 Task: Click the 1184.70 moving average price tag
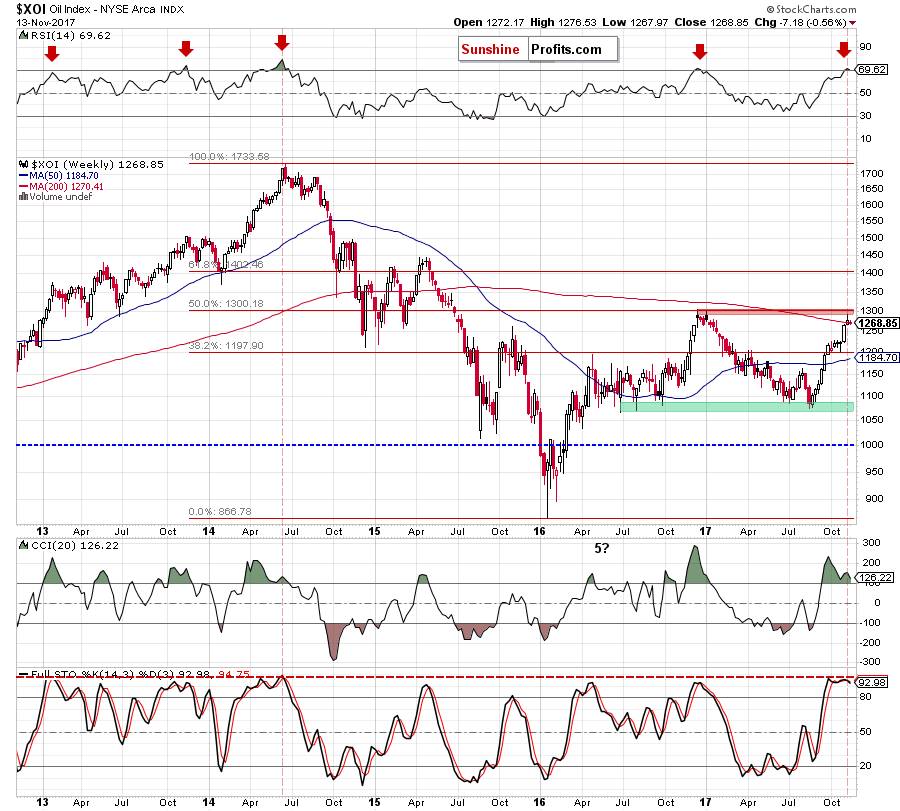tap(877, 358)
